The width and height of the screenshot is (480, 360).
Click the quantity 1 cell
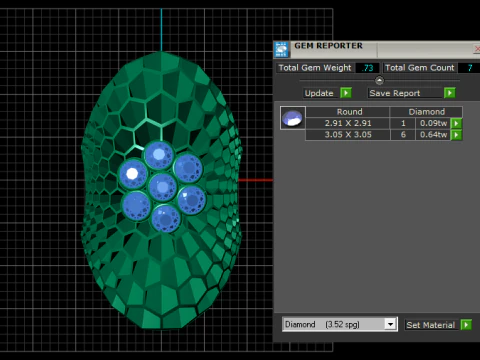click(x=403, y=123)
